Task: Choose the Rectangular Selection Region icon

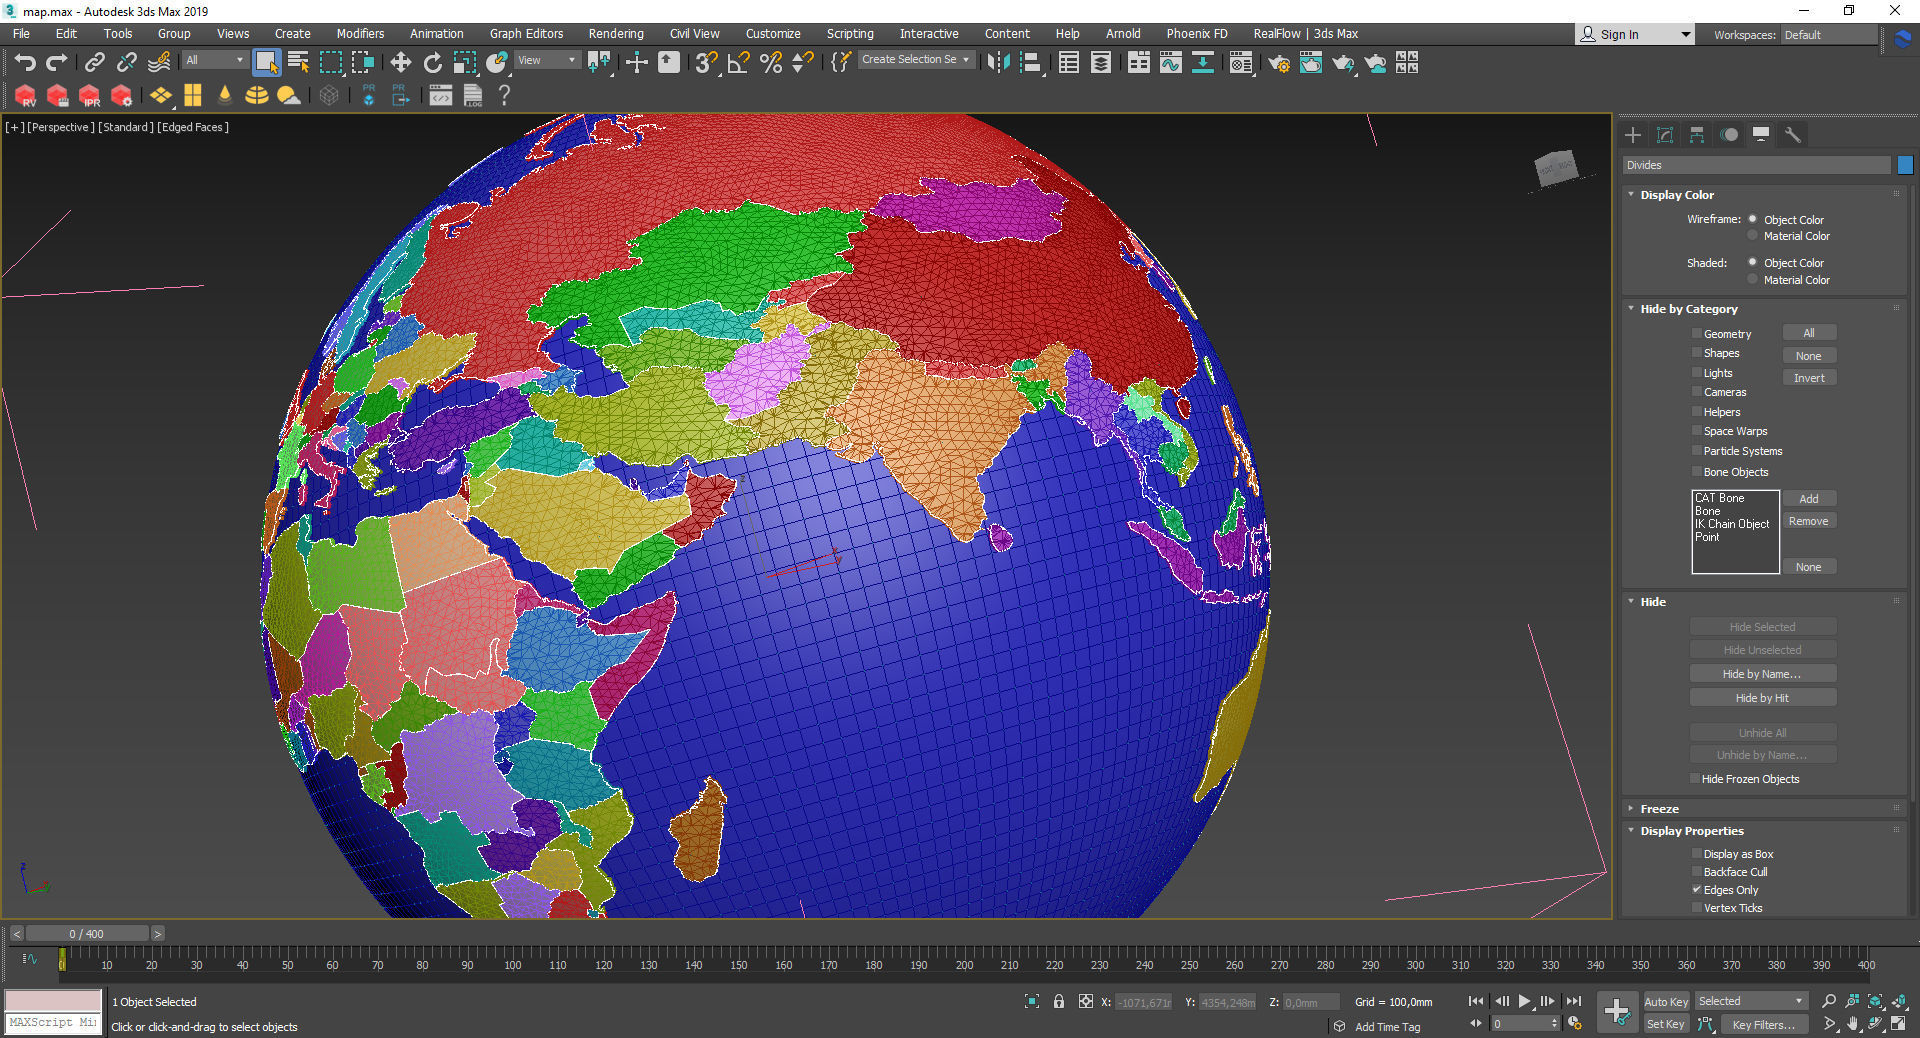Action: click(330, 63)
